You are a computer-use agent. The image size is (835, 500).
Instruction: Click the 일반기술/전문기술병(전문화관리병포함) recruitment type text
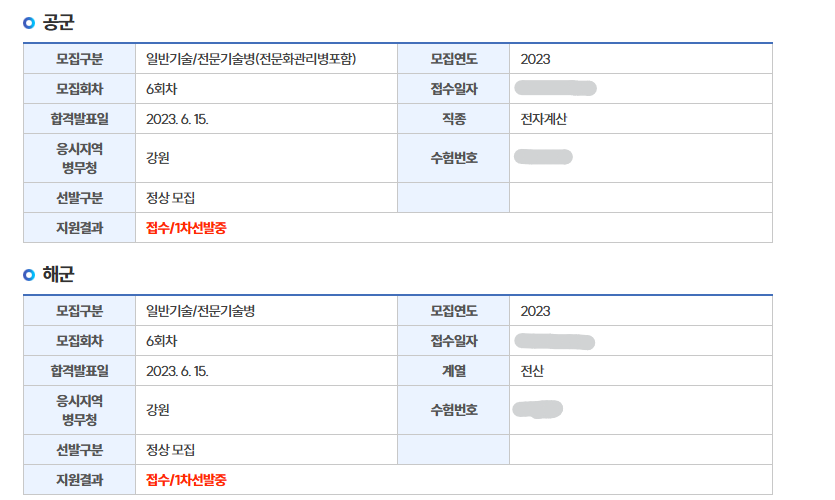[251, 59]
